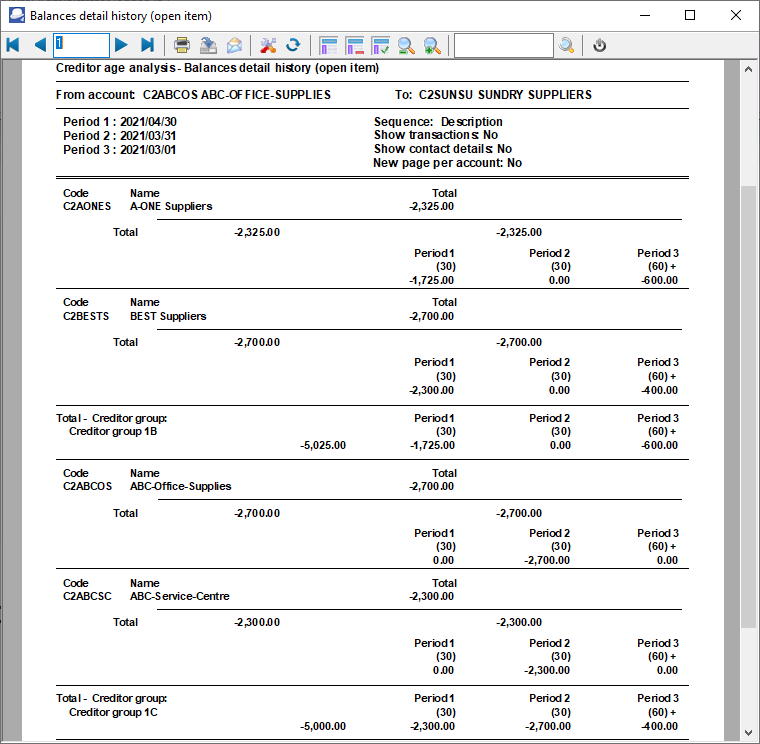This screenshot has width=760, height=744.
Task: Click the vertical scrollbar up arrow
Action: coord(748,69)
